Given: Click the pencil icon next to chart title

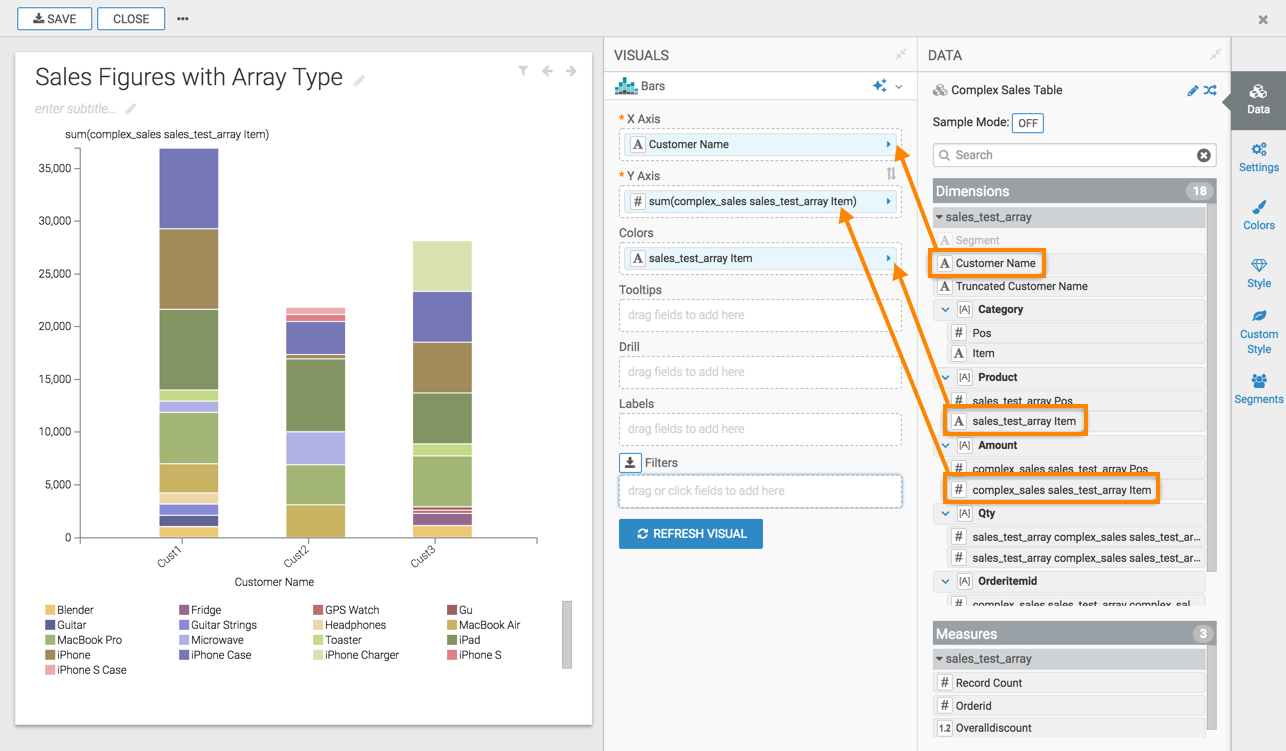Looking at the screenshot, I should click(x=359, y=81).
